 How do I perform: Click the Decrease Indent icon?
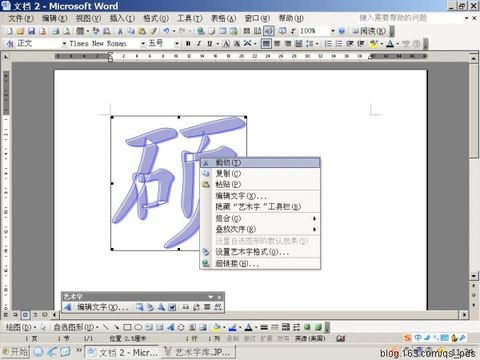[350, 44]
